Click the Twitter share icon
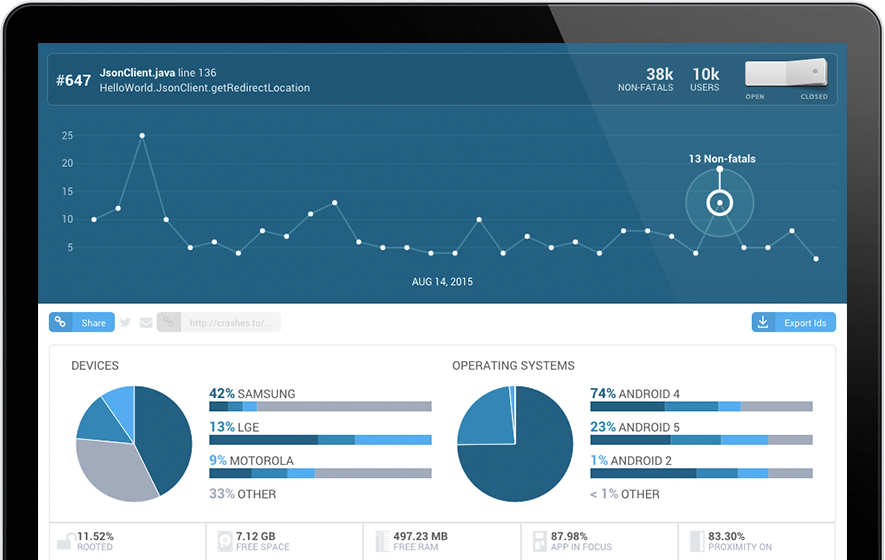The image size is (885, 560). 125,322
